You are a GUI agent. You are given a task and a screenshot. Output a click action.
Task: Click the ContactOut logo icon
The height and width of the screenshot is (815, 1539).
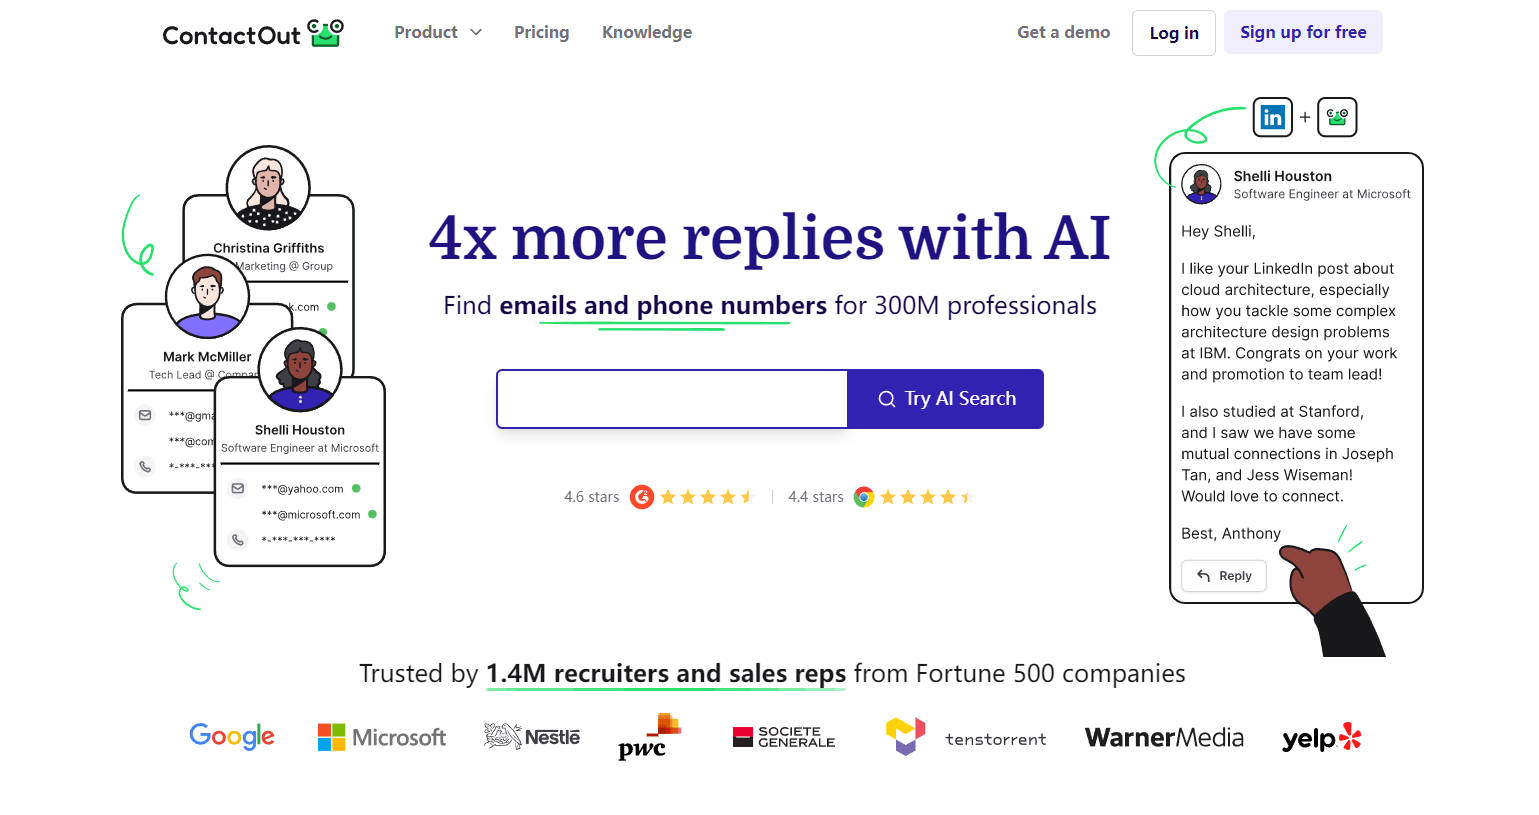point(326,33)
